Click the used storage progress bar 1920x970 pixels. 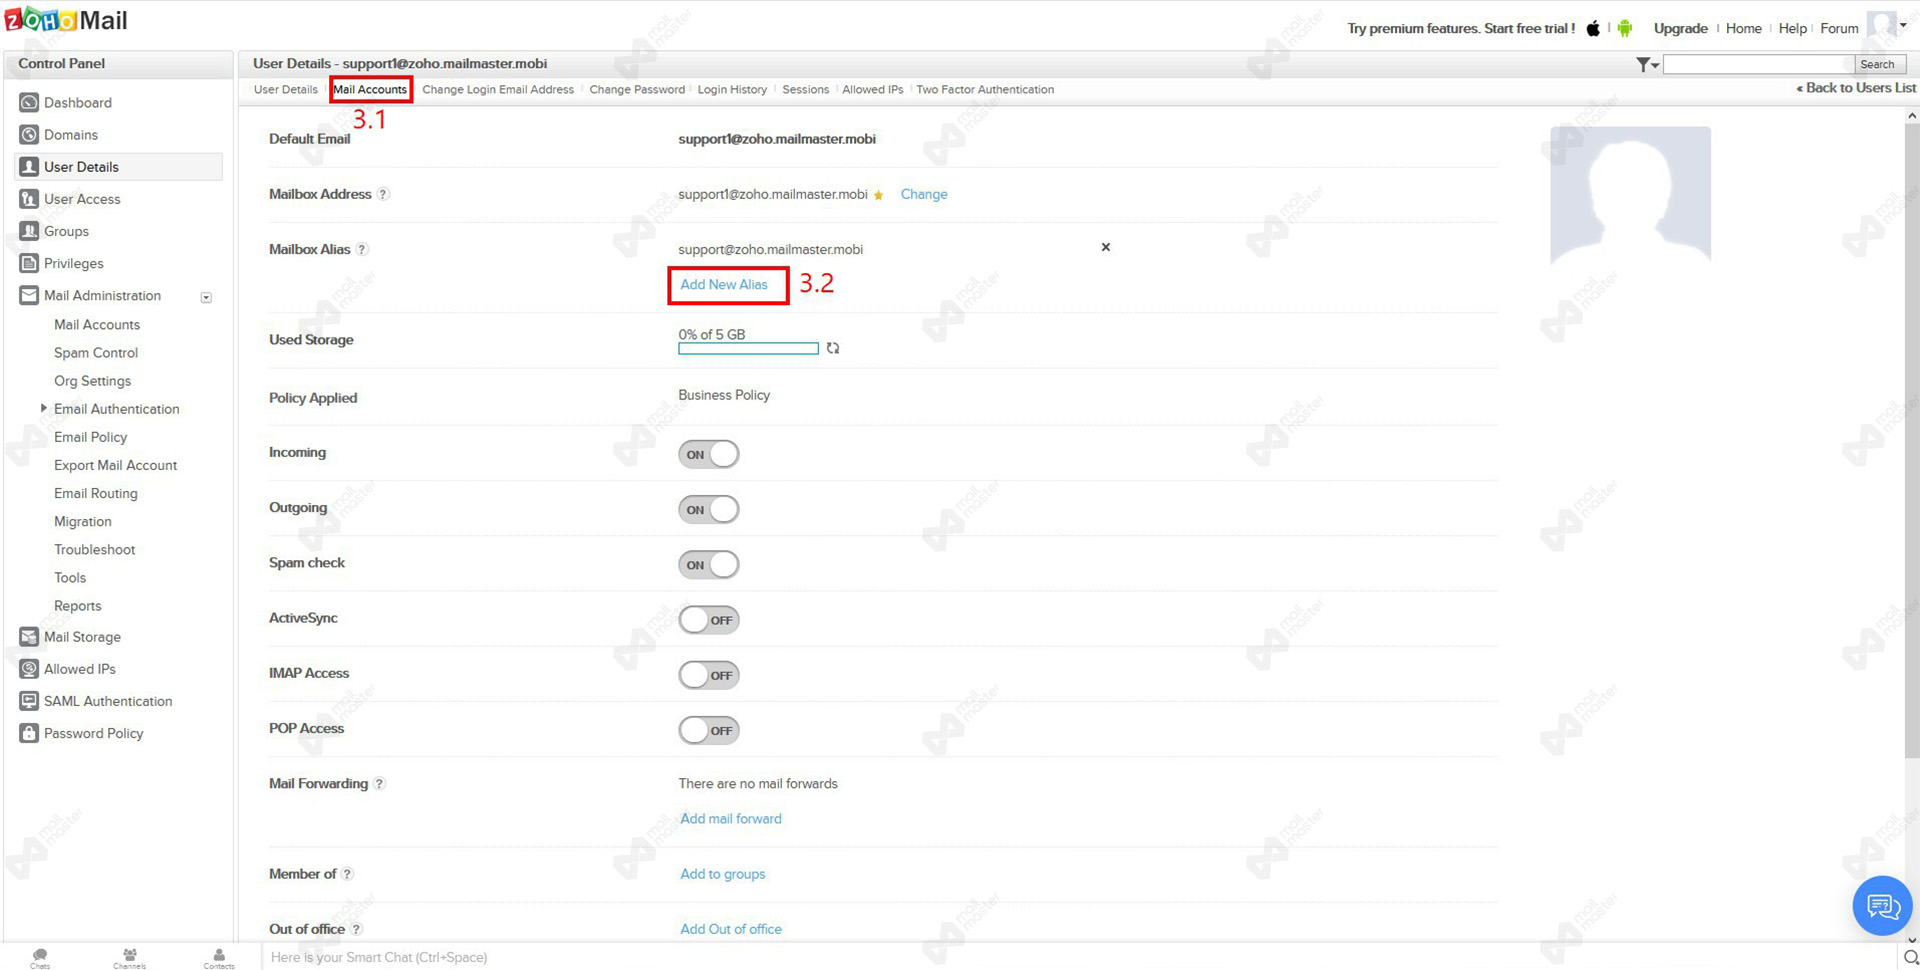(748, 348)
